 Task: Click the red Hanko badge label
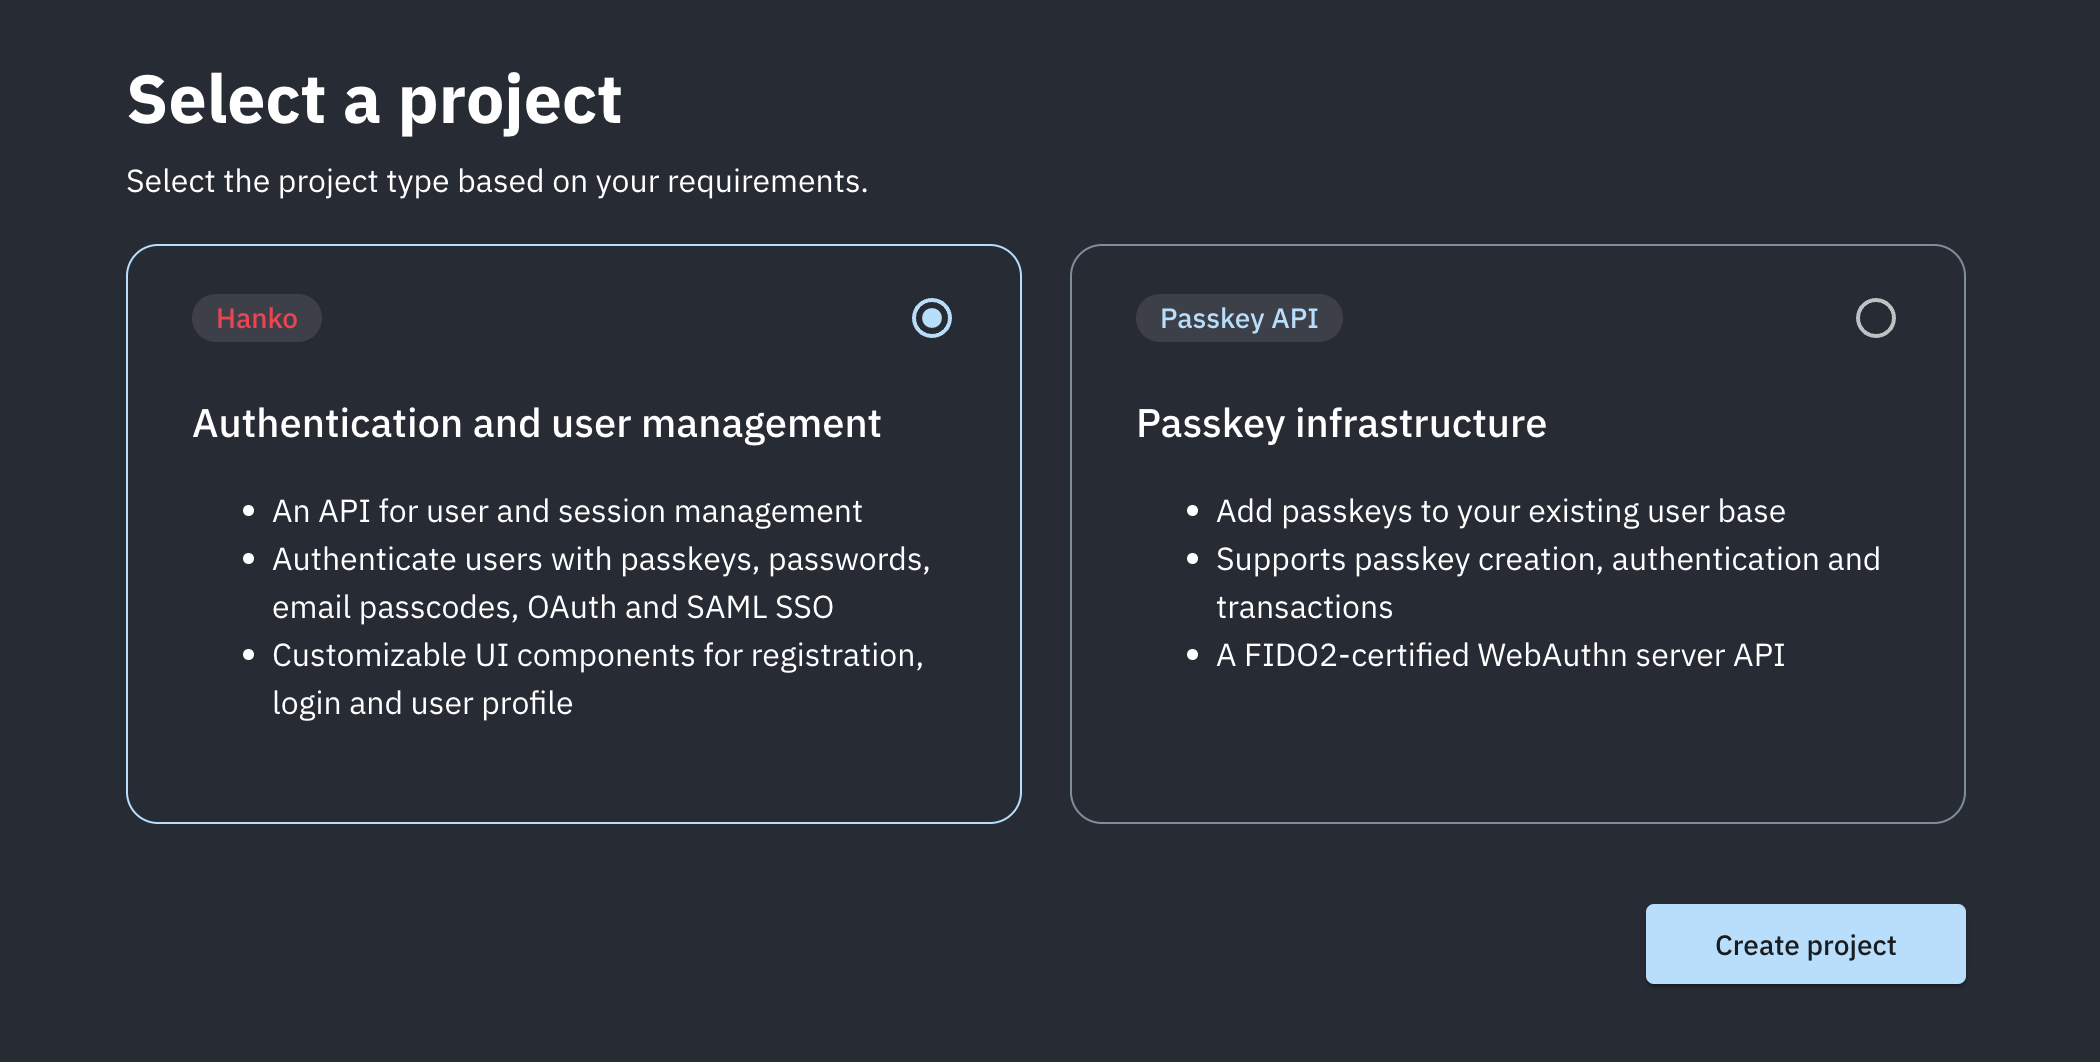point(257,318)
